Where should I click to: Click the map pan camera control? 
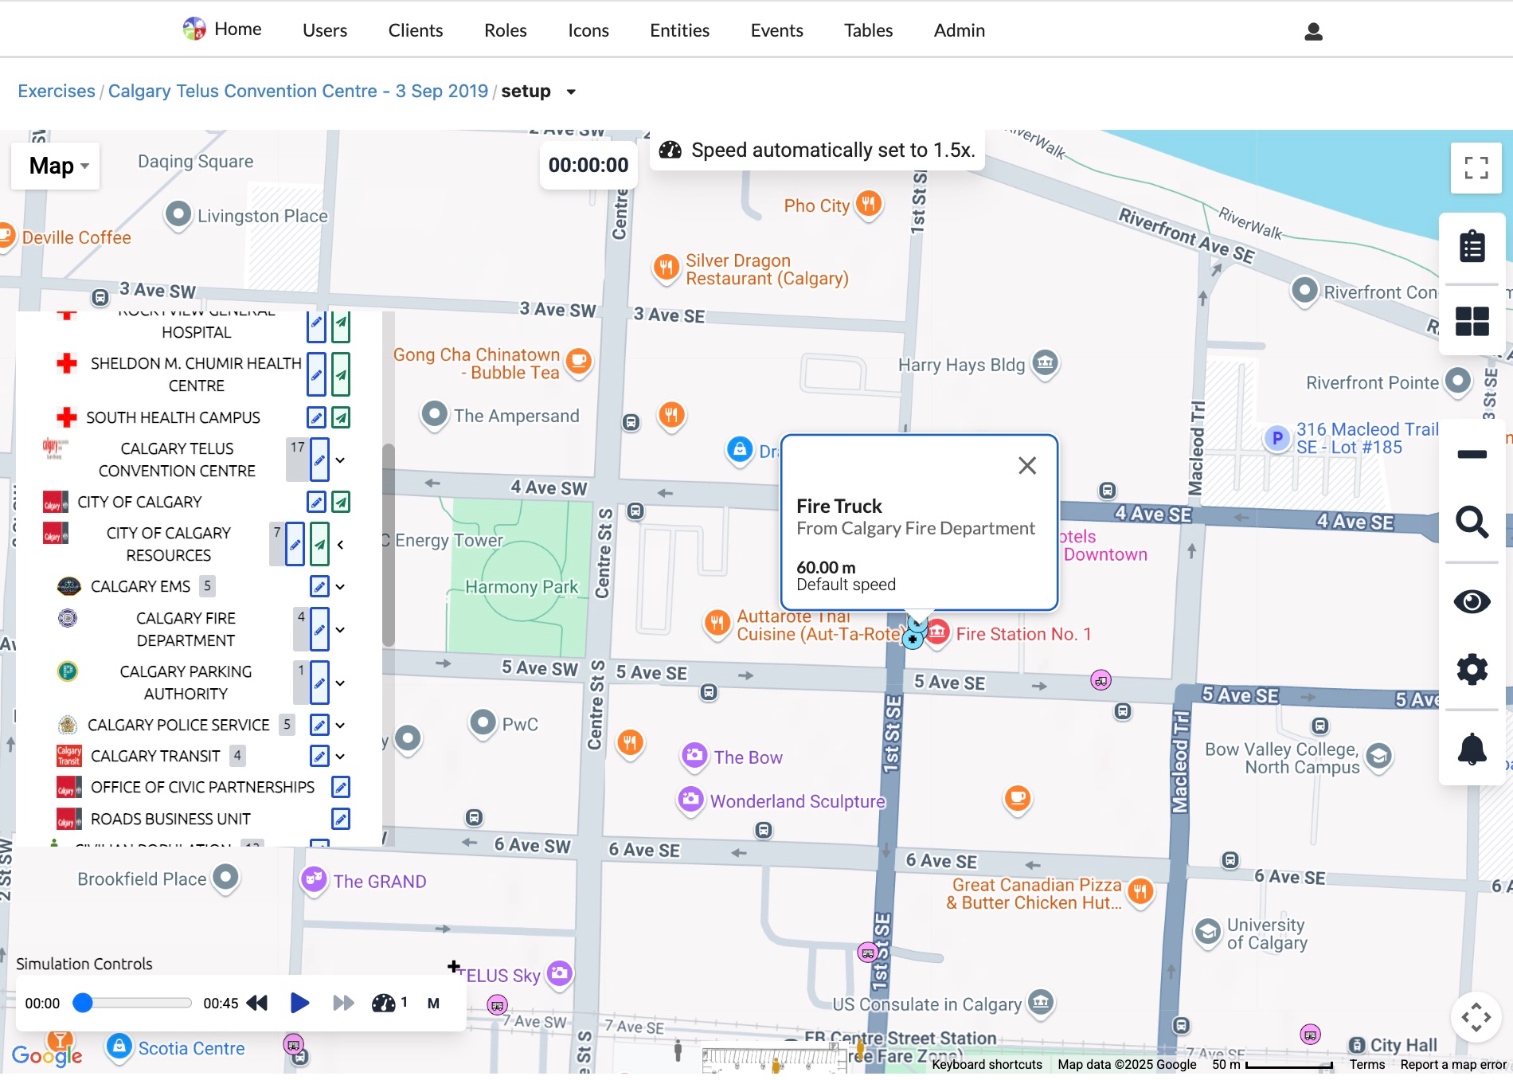point(1476,1017)
